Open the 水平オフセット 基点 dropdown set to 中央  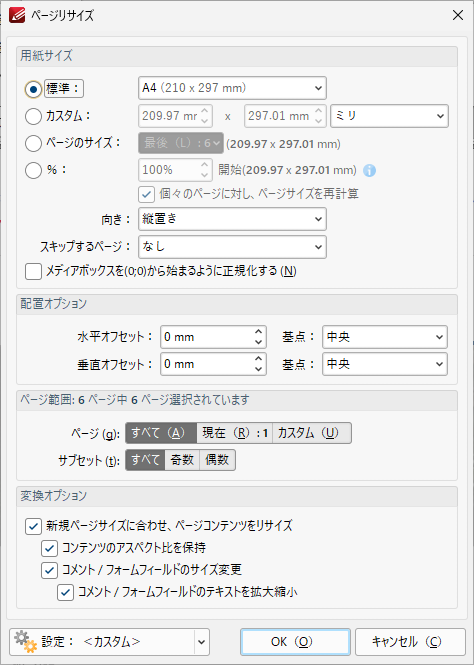coord(385,337)
